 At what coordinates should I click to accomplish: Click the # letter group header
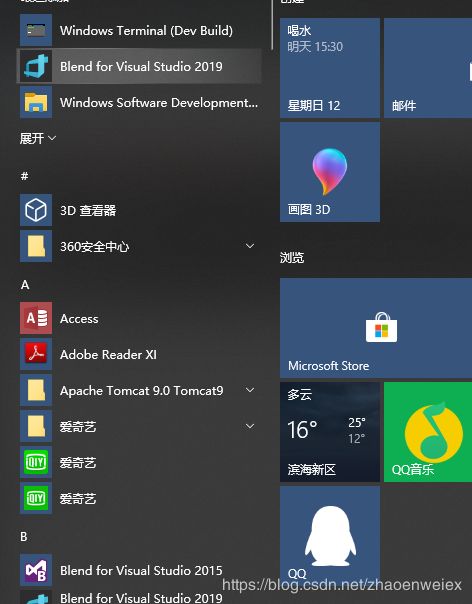[25, 176]
